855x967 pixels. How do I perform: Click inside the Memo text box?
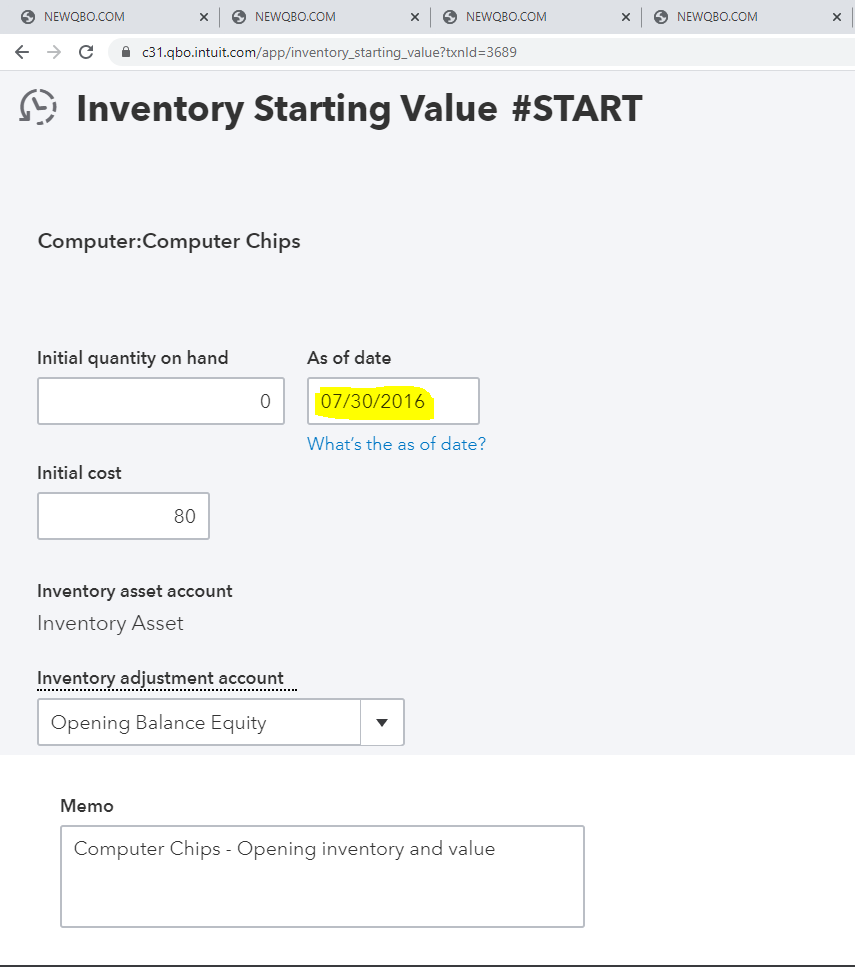tap(322, 876)
